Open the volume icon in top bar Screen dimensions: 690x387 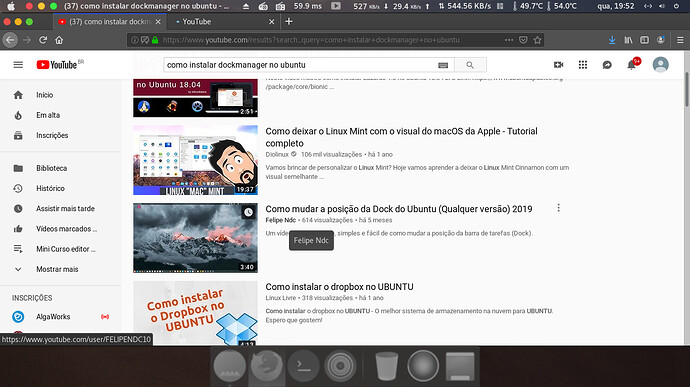[661, 6]
